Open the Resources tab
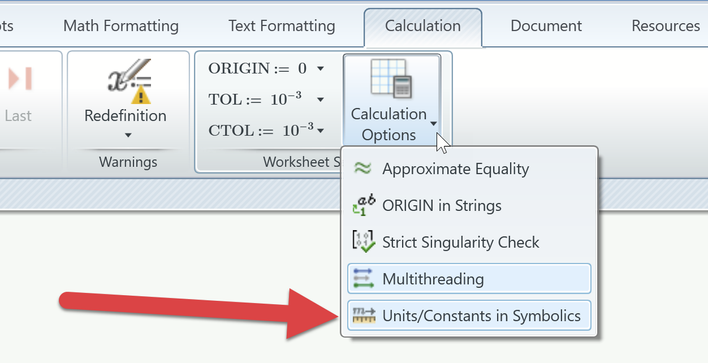This screenshot has height=363, width=708. tap(666, 26)
